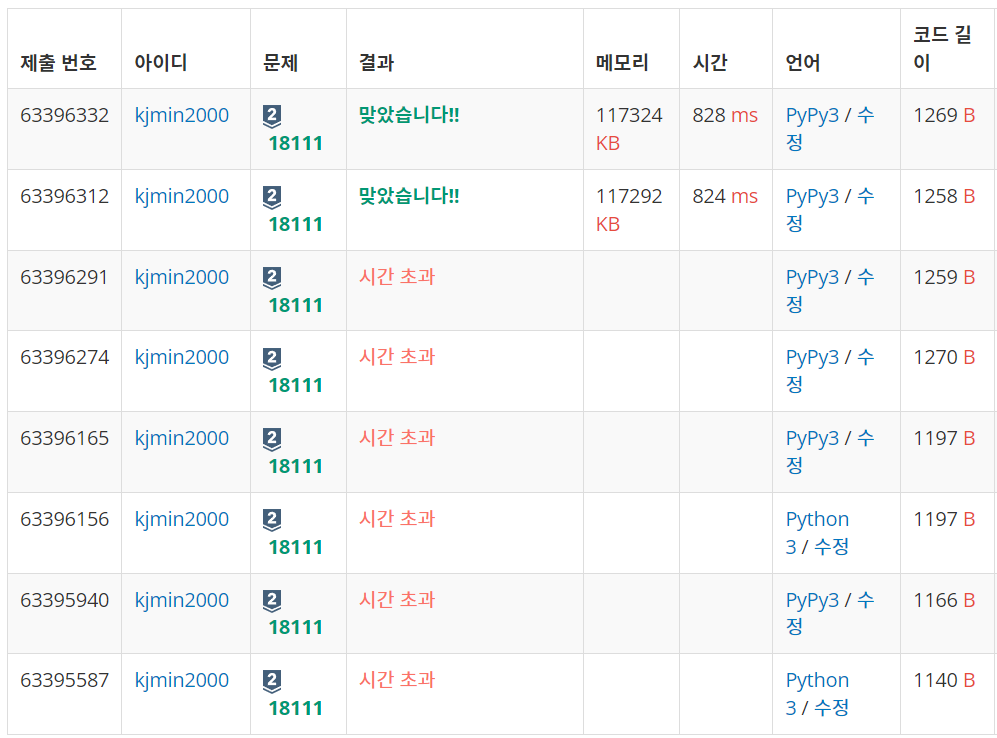
Task: Click code length 1140 B
Action: coord(944,680)
